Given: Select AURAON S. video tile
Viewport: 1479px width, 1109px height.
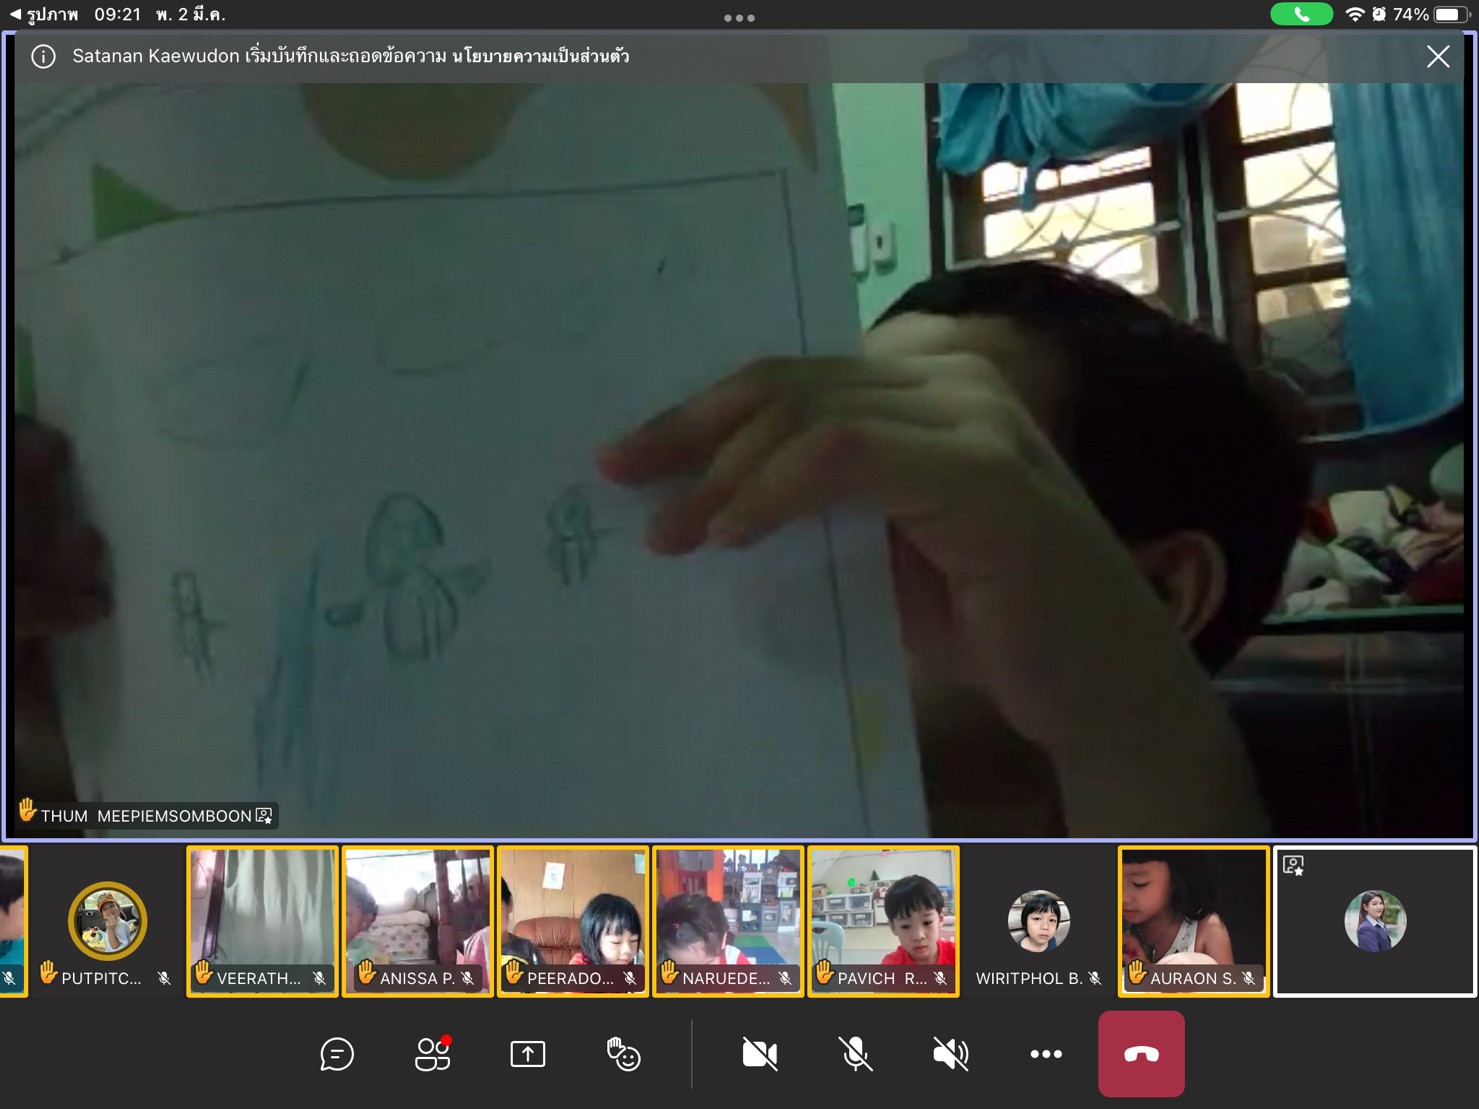Looking at the screenshot, I should 1193,920.
